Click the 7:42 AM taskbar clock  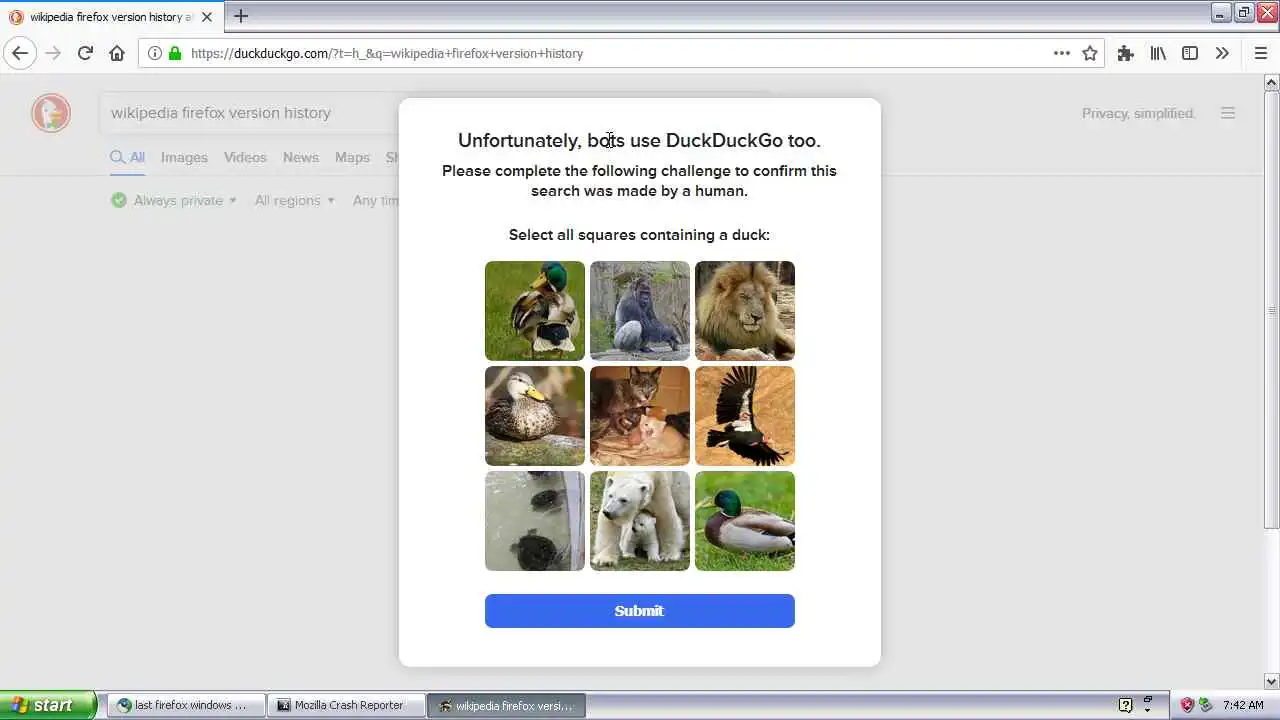click(1243, 705)
